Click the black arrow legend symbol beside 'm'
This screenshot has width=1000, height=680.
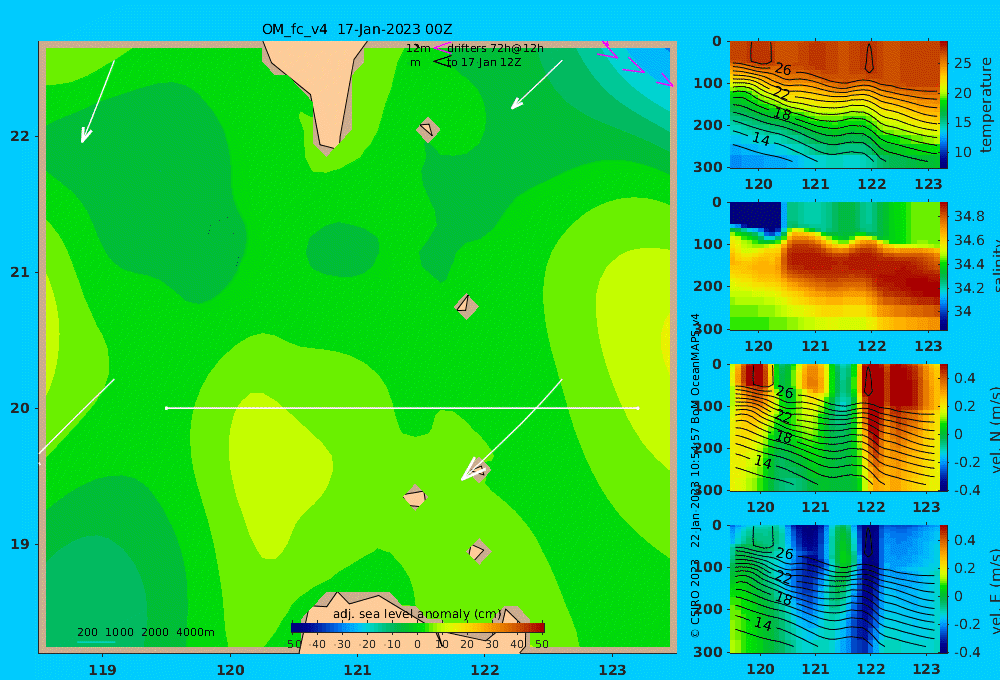(x=442, y=62)
